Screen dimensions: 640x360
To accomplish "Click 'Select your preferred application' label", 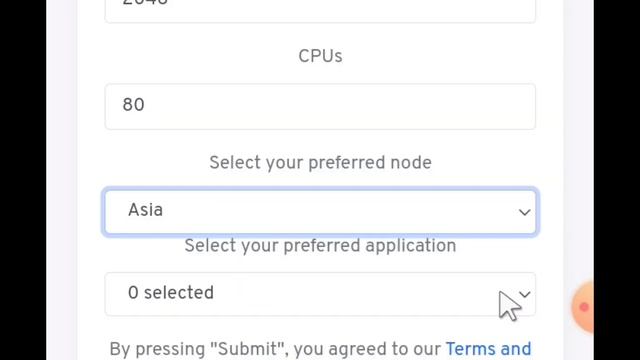I will click(x=320, y=246).
